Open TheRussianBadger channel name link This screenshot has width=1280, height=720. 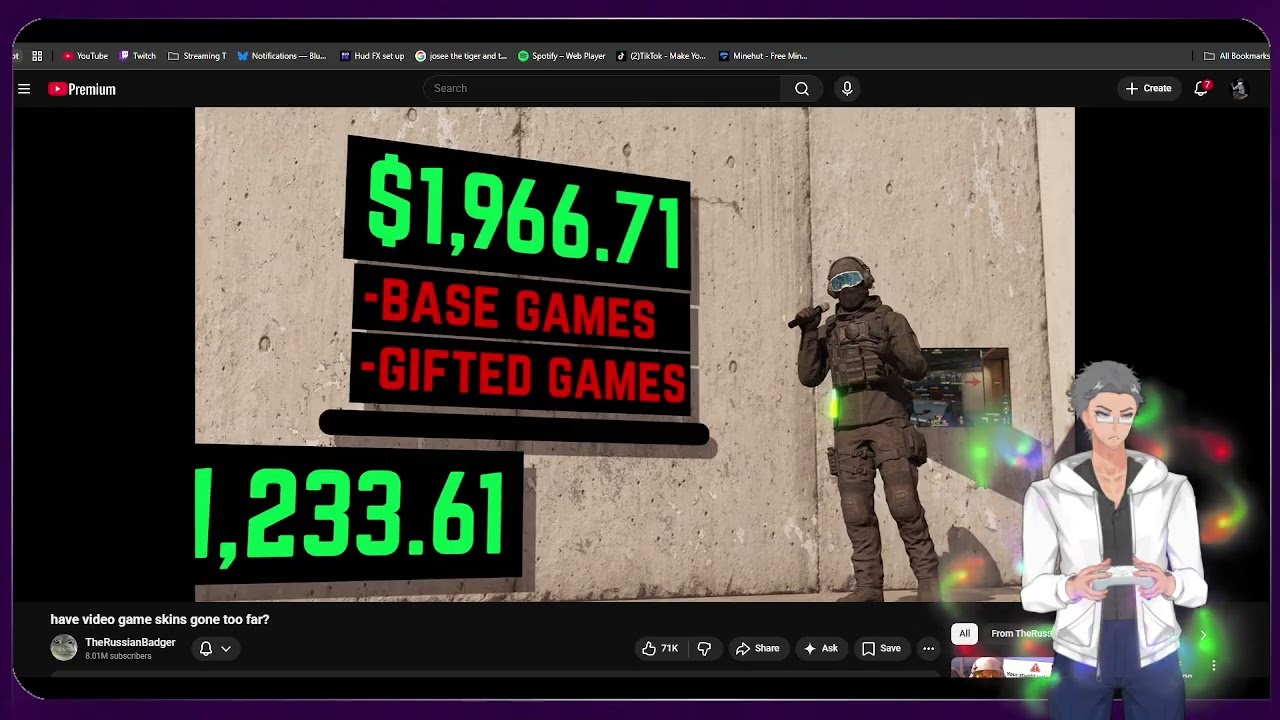(130, 642)
